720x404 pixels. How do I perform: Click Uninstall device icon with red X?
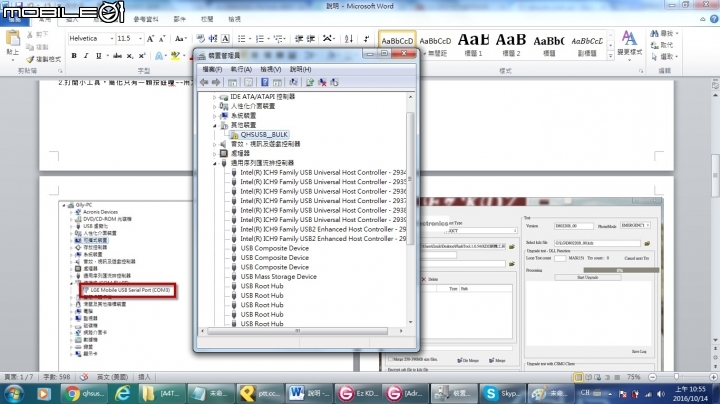coord(322,82)
